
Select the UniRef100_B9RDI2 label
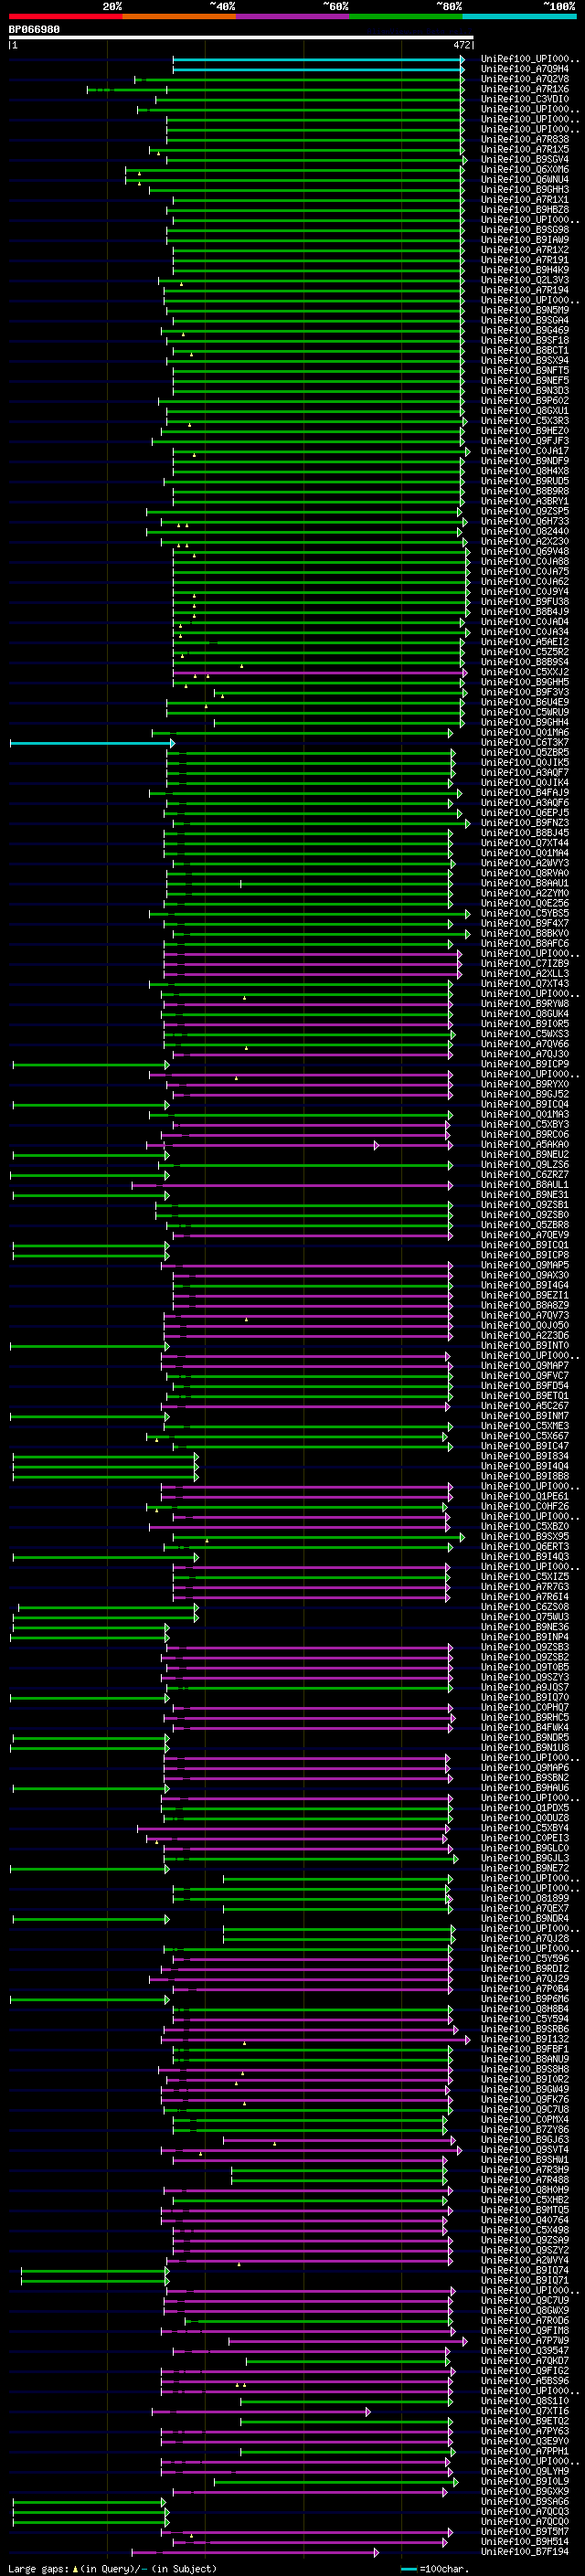525,1969
